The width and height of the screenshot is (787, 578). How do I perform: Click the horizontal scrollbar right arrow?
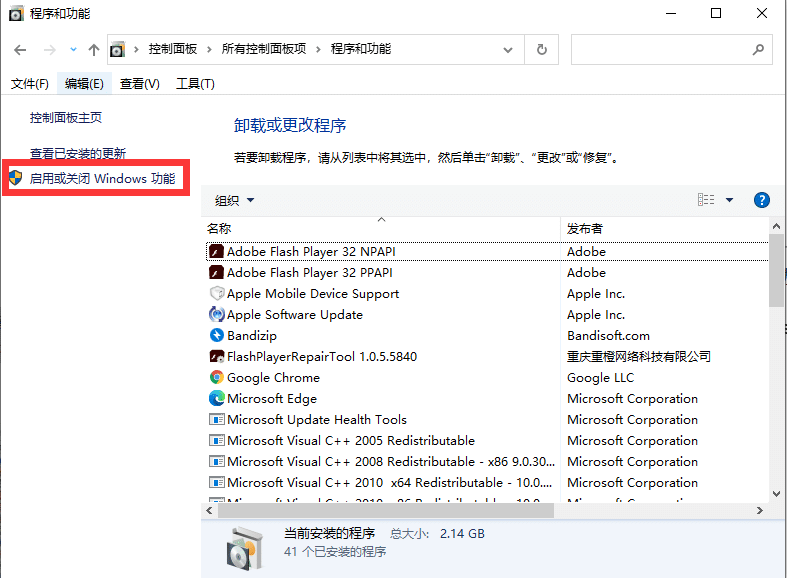coord(759,511)
